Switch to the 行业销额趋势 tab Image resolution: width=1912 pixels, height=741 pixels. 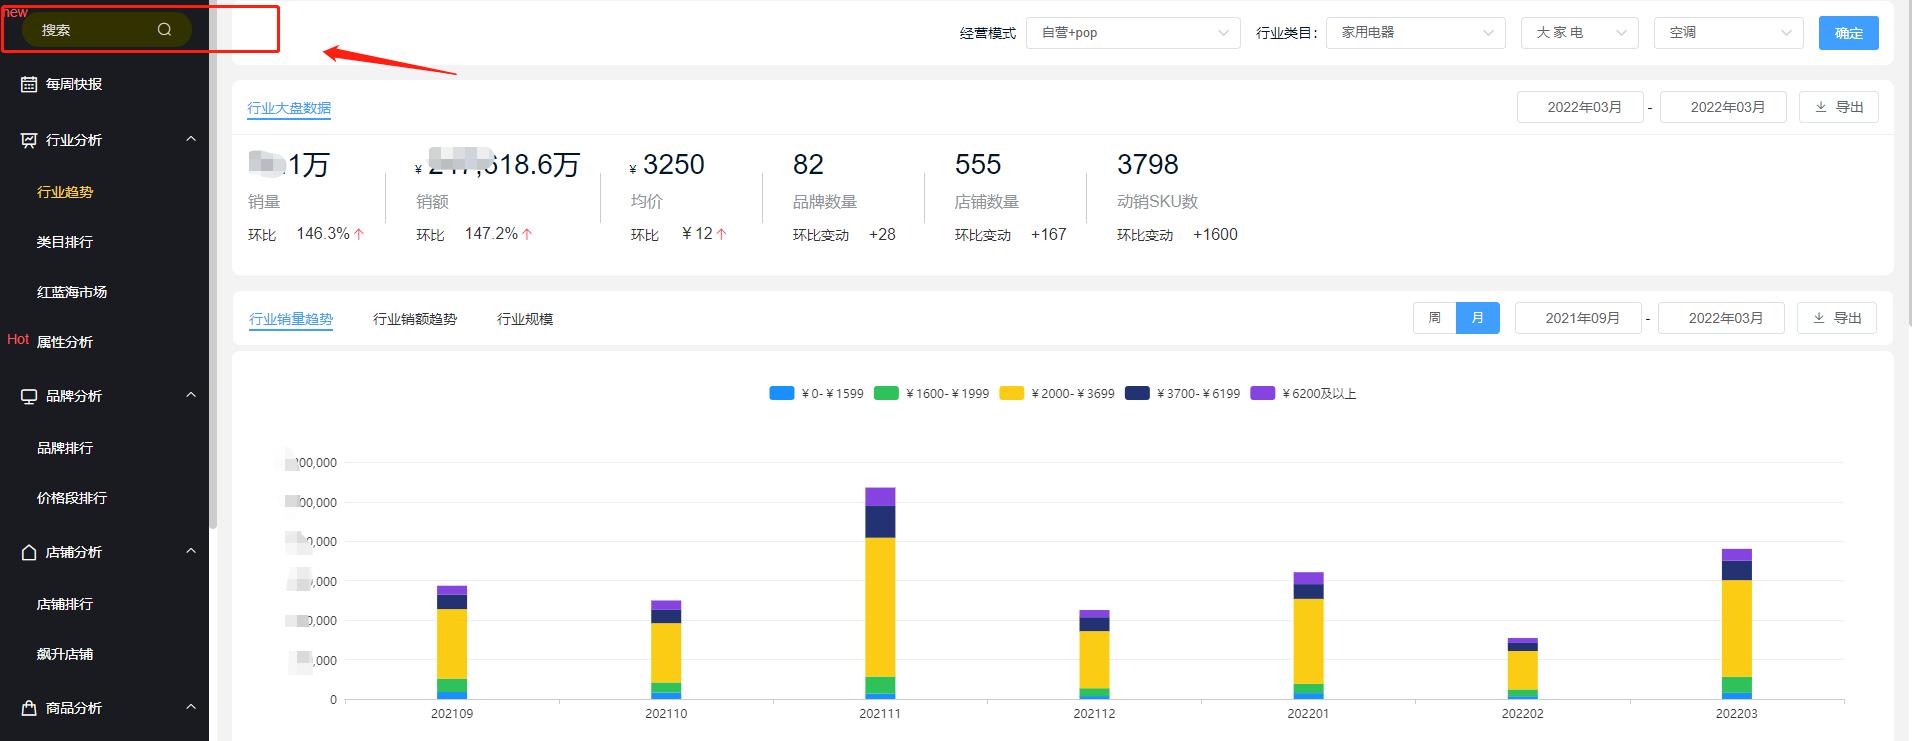click(x=415, y=319)
